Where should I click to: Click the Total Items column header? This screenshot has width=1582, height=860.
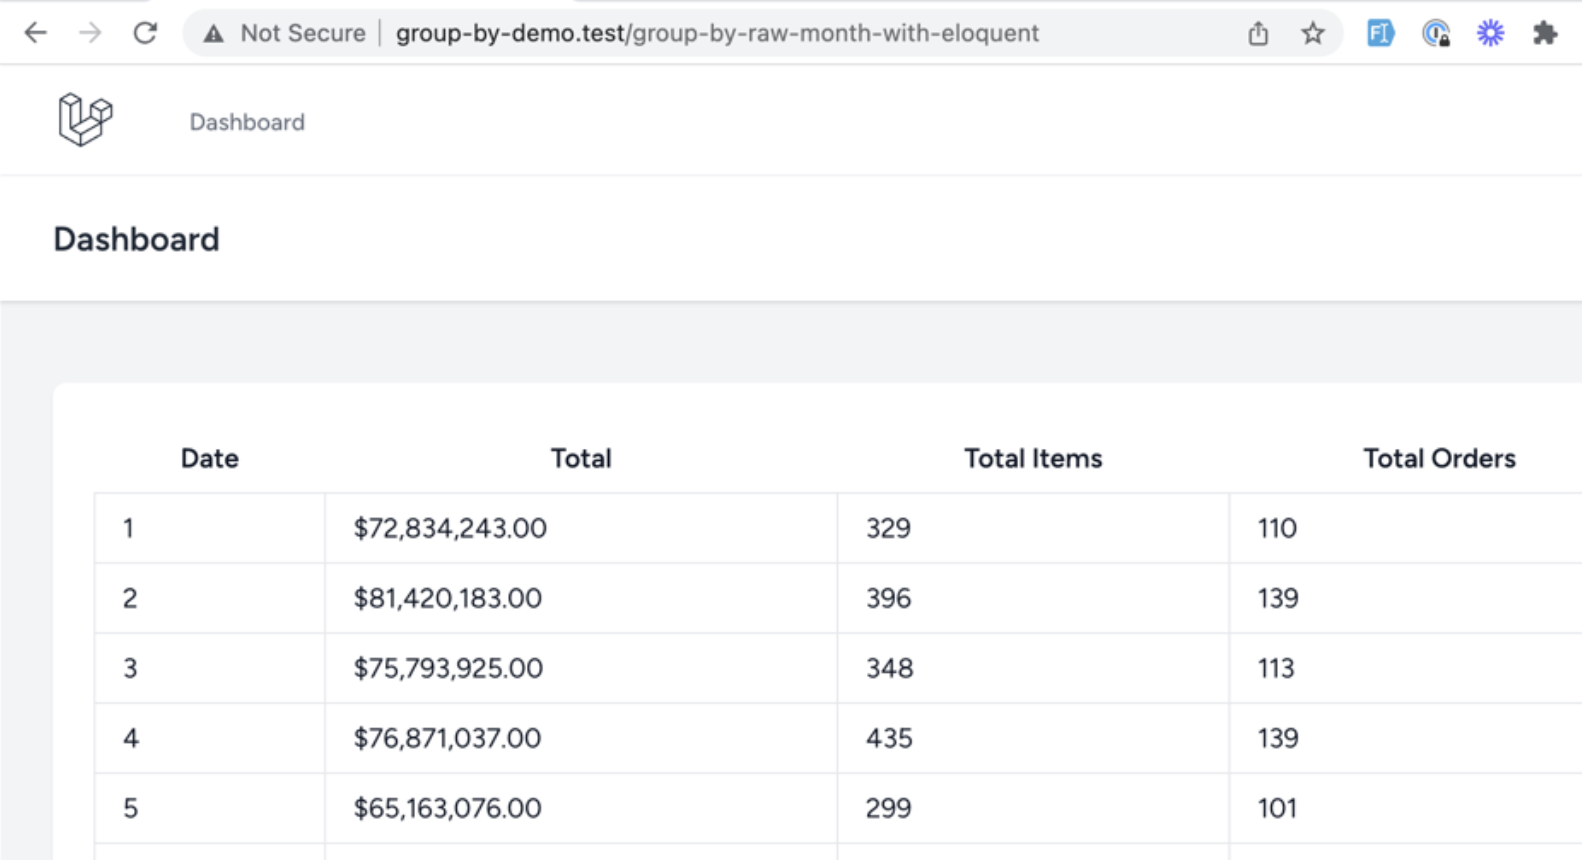click(1033, 458)
